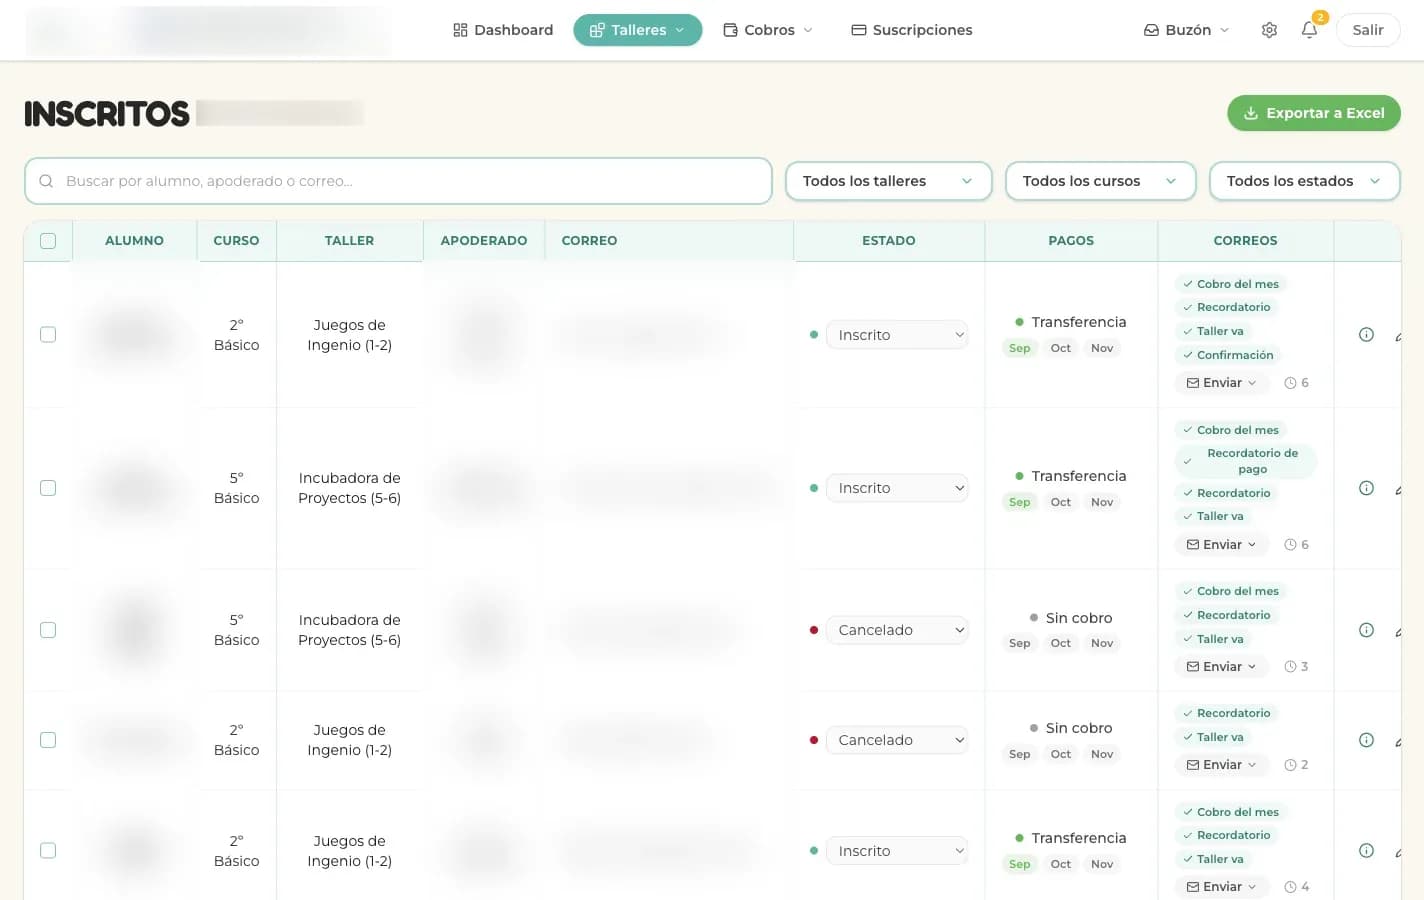
Task: Expand the Todos los cursos filter
Action: tap(1100, 181)
